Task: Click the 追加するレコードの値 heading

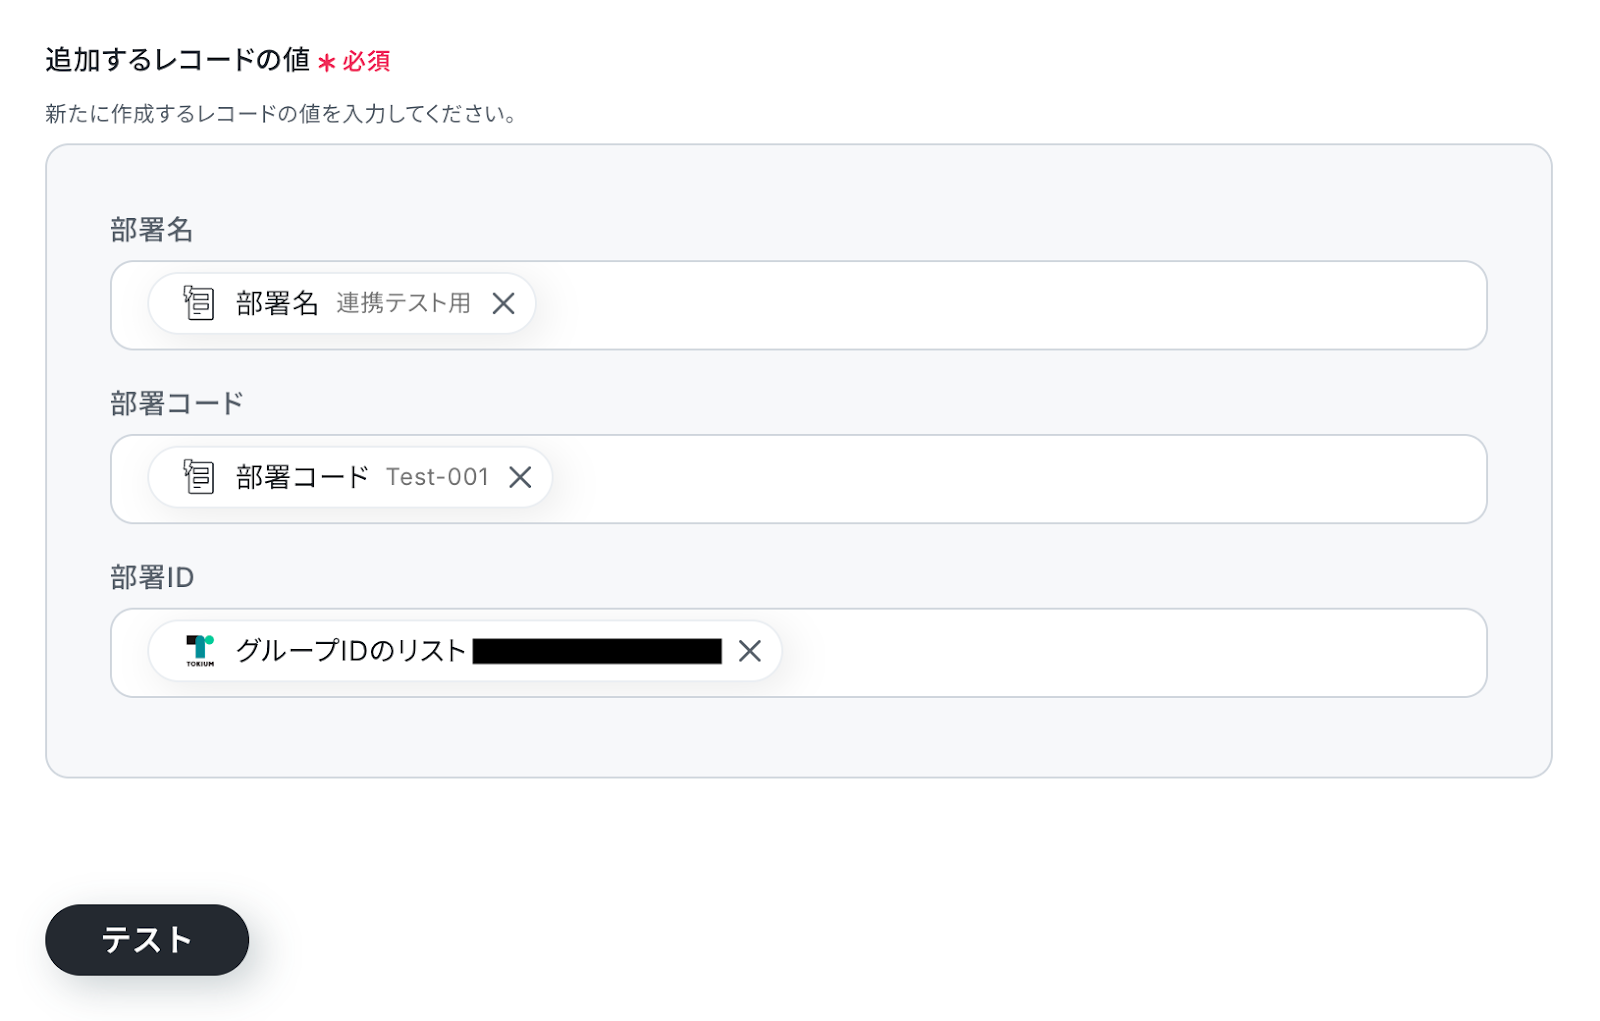Action: pyautogui.click(x=177, y=60)
